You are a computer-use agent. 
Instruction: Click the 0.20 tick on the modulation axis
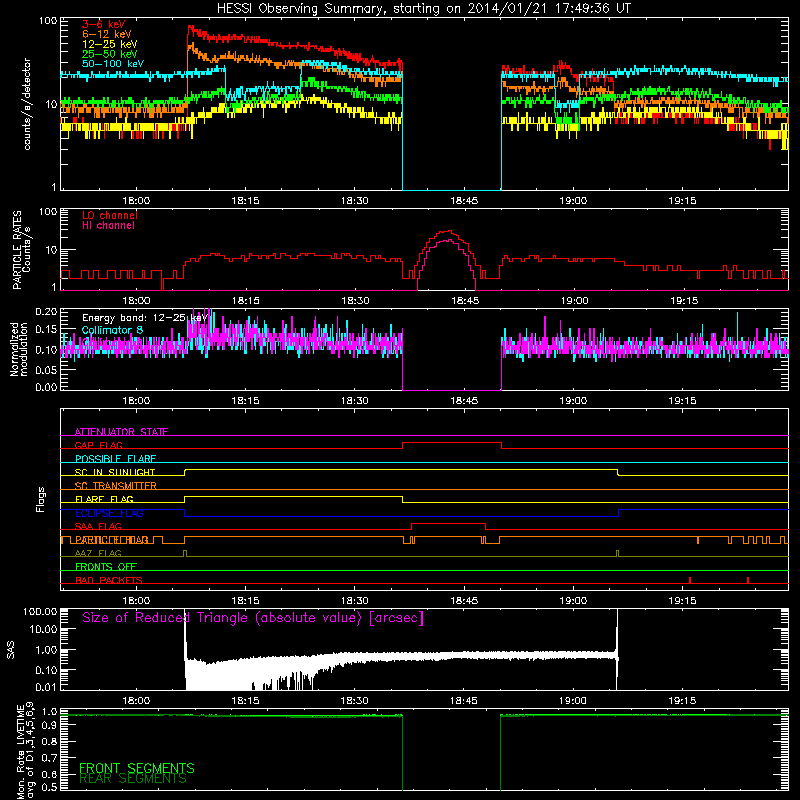[46, 311]
